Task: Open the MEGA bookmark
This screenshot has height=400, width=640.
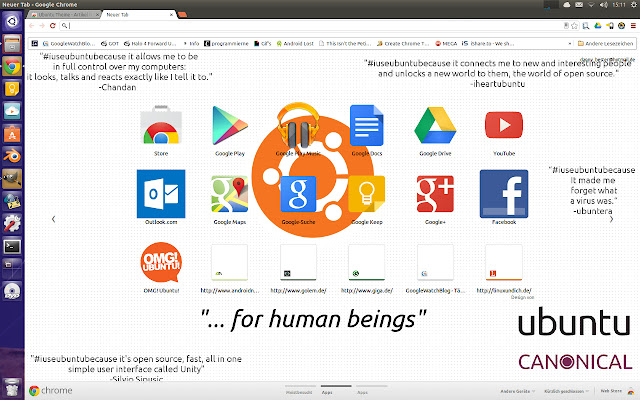Action: point(446,43)
